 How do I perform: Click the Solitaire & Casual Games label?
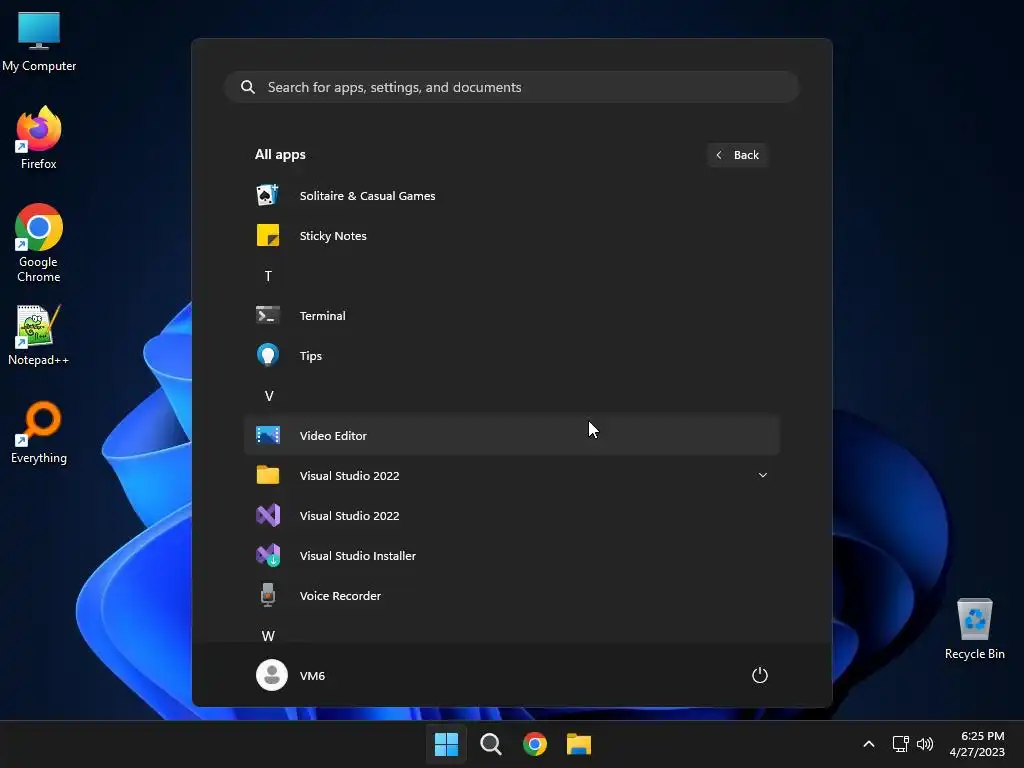pos(367,196)
